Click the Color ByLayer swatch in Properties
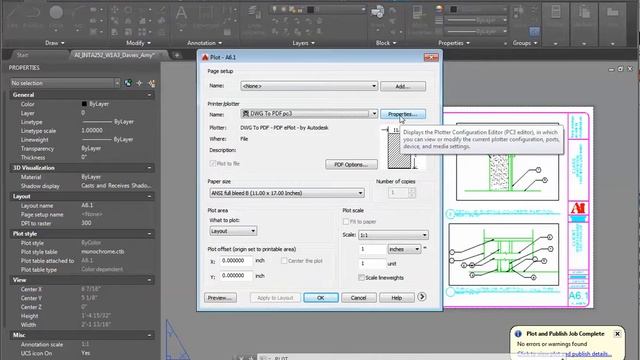640x360 pixels. pos(84,104)
